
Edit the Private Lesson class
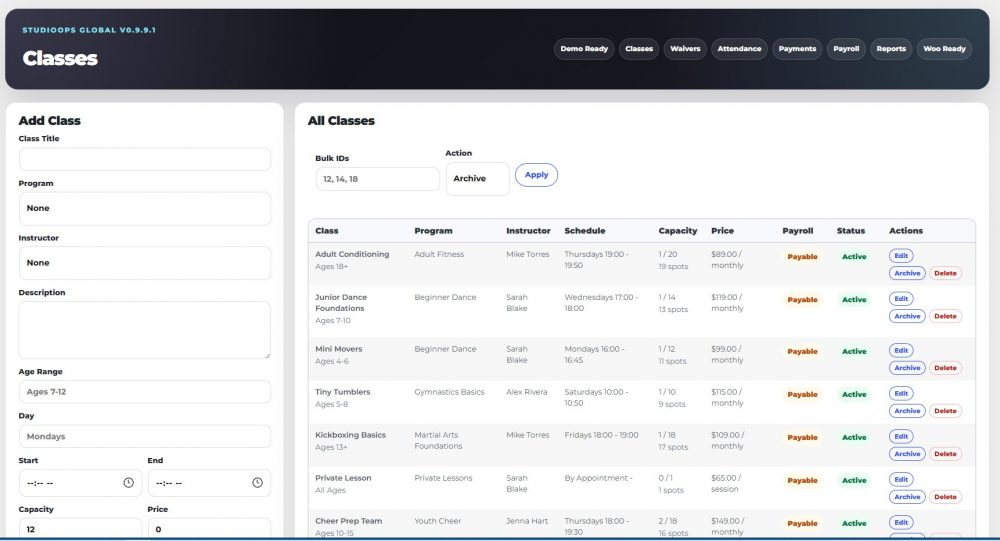point(901,479)
